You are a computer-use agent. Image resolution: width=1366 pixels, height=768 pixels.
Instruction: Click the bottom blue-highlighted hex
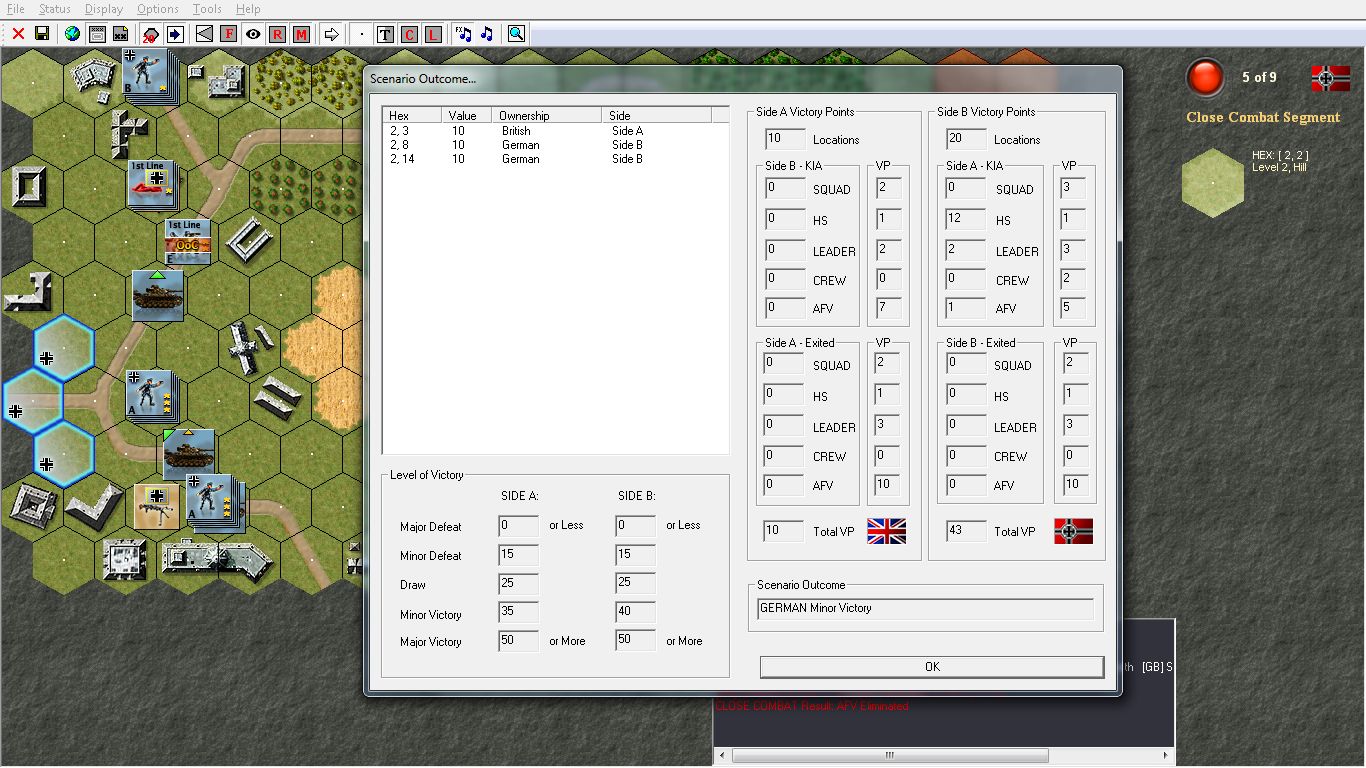65,455
